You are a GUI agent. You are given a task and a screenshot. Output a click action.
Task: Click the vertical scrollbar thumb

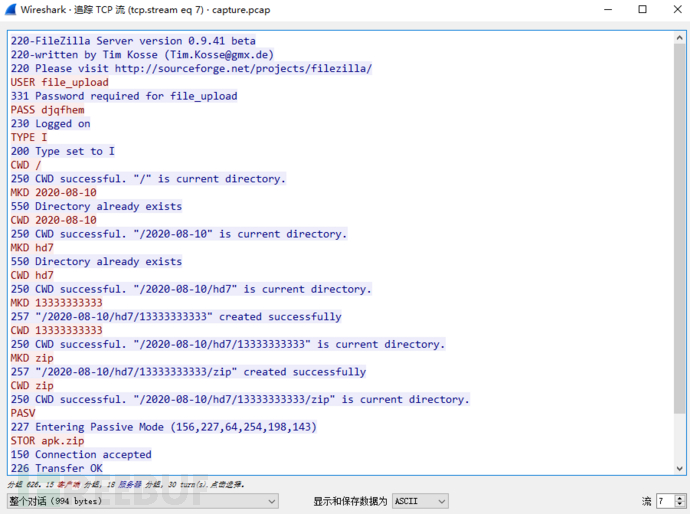coord(679,228)
